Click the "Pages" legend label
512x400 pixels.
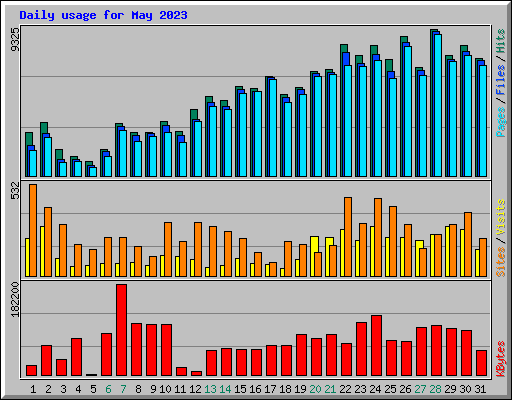click(x=501, y=122)
